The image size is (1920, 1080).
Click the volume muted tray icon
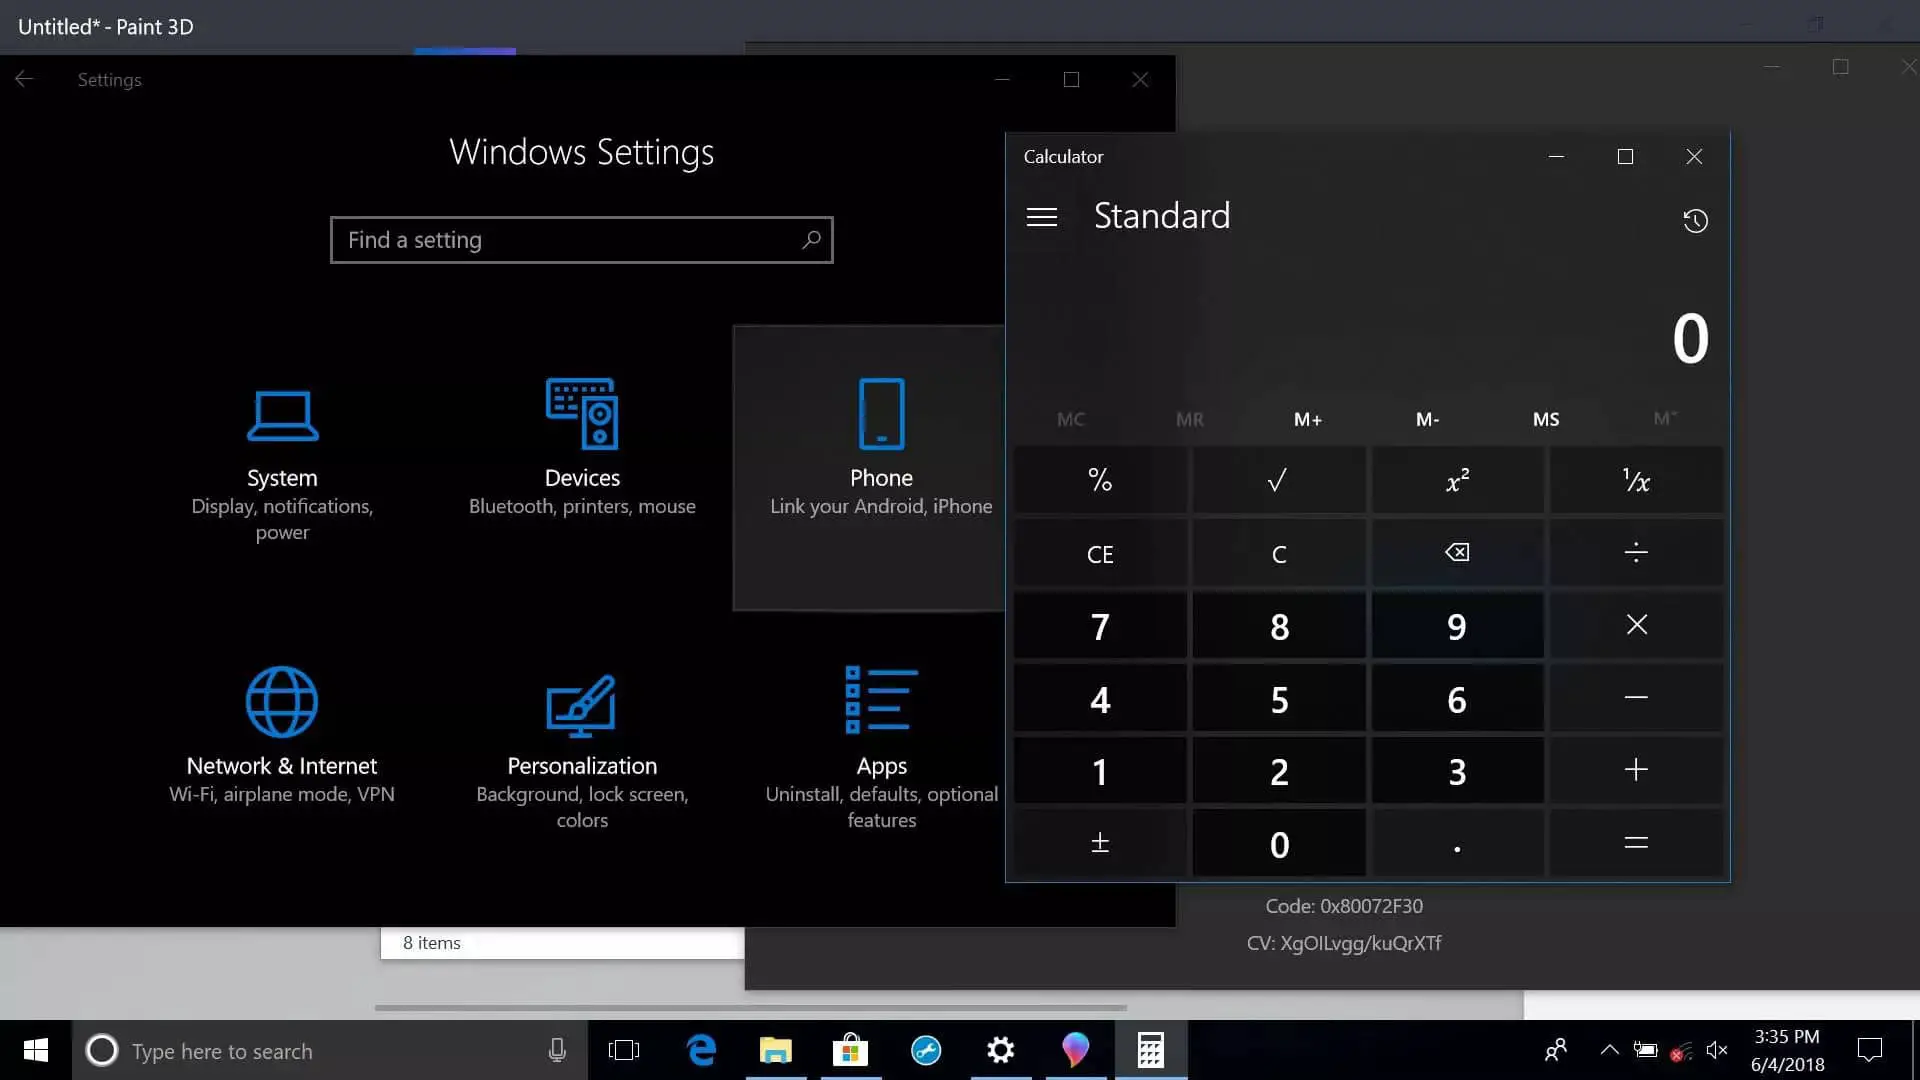pos(1717,1050)
